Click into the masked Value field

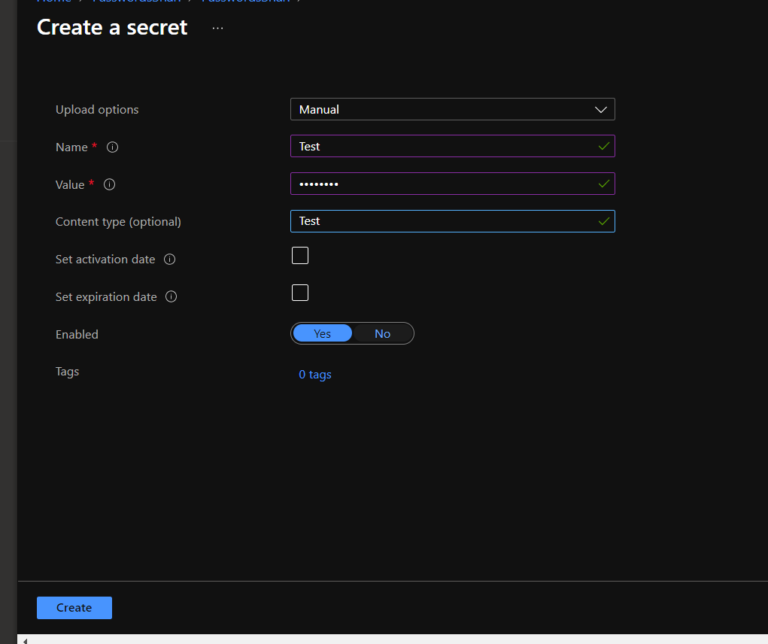pos(440,184)
